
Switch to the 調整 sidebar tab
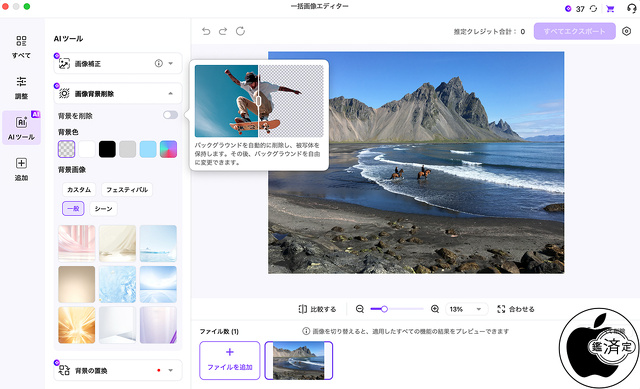(21, 87)
